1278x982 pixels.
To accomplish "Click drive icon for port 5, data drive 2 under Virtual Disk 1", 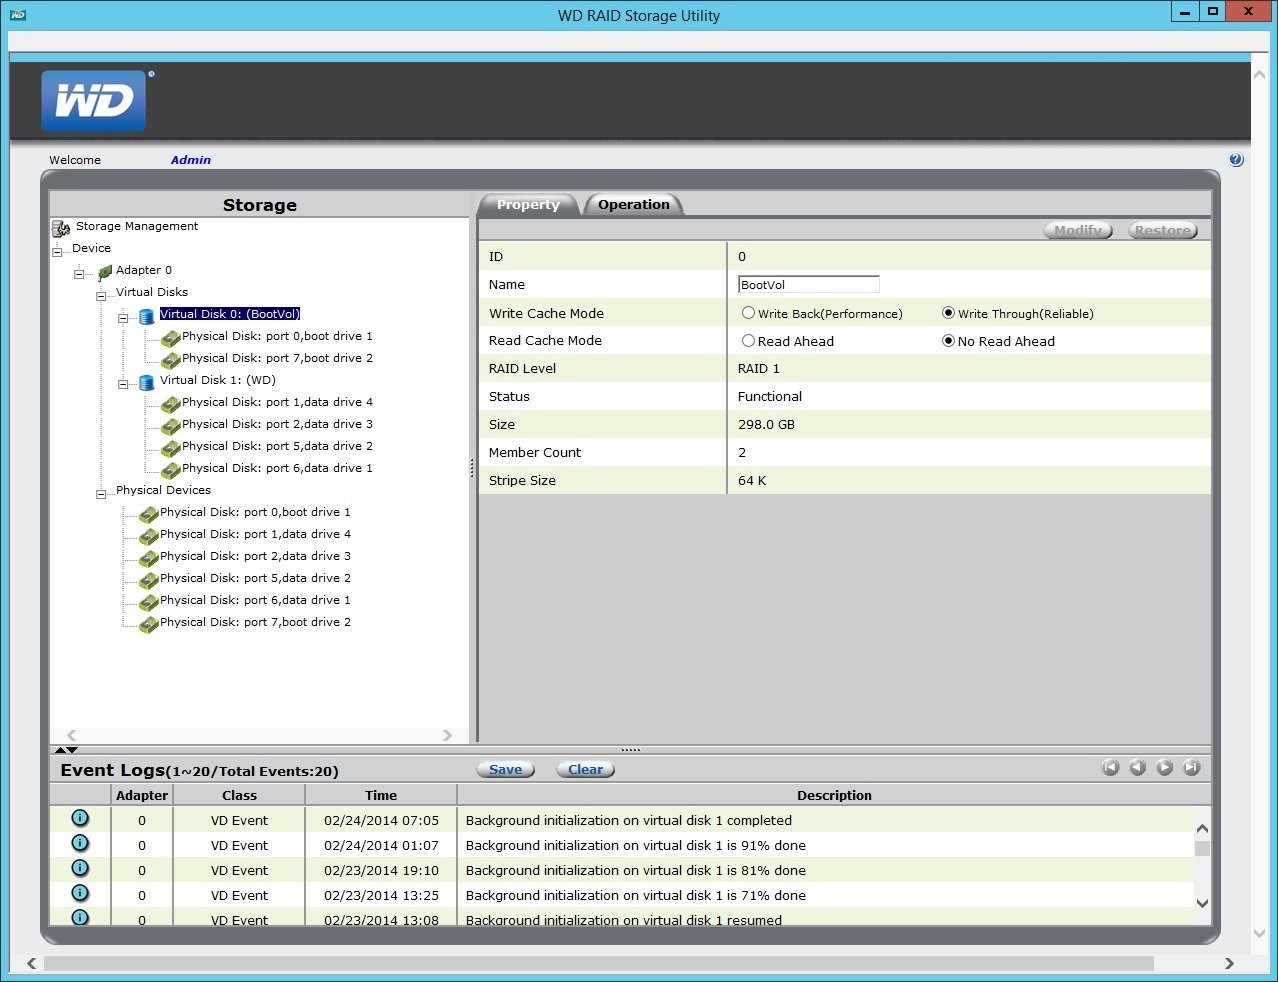I will (170, 449).
